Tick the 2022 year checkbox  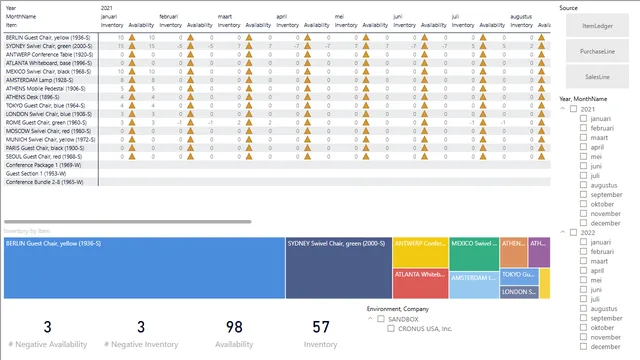tap(573, 232)
